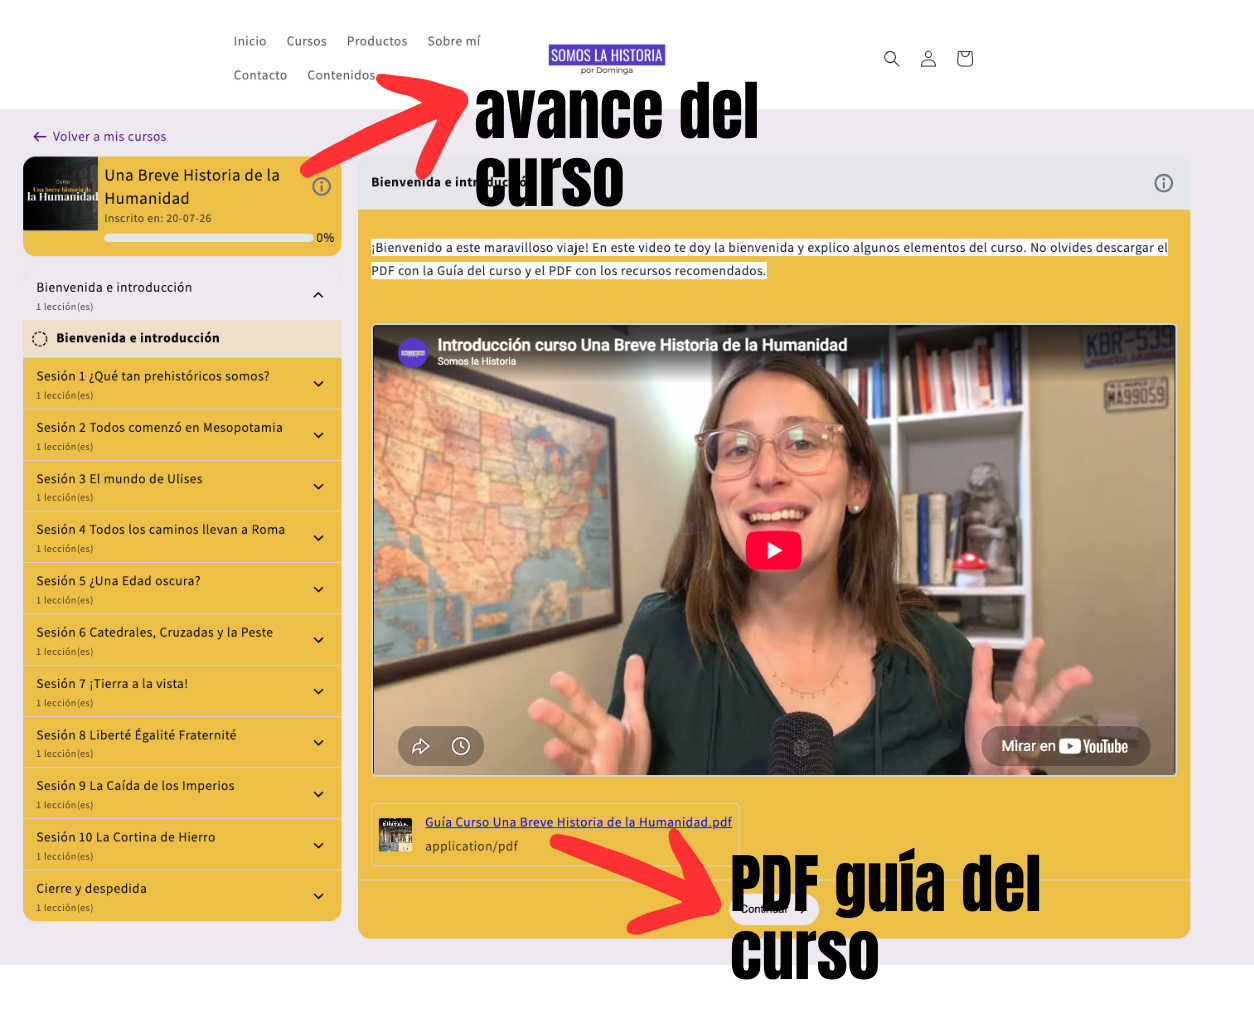Click the watch later clock icon
The height and width of the screenshot is (1014, 1254).
pos(461,746)
